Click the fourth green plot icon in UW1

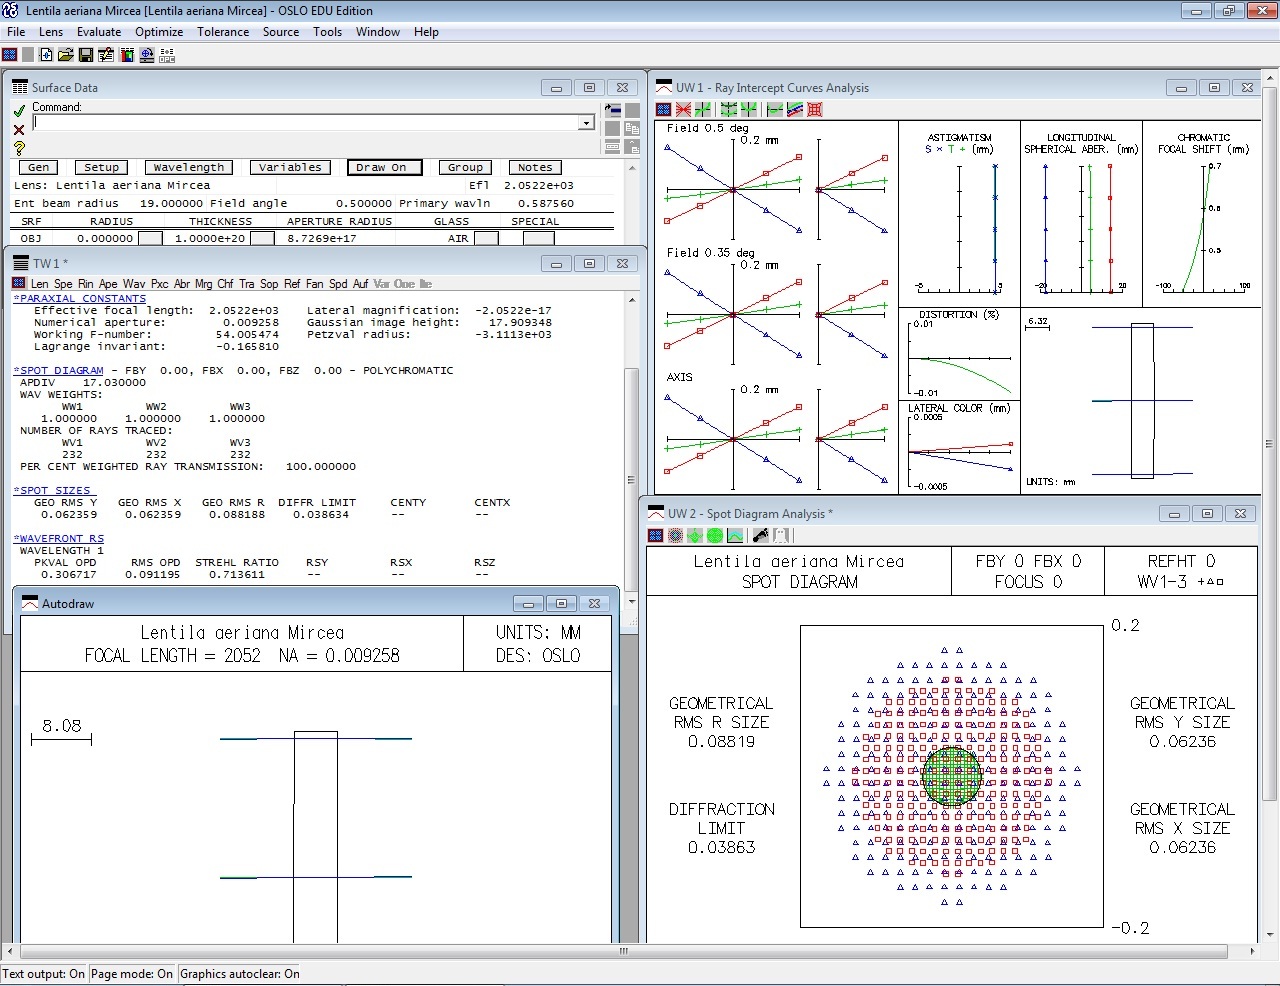click(x=728, y=109)
